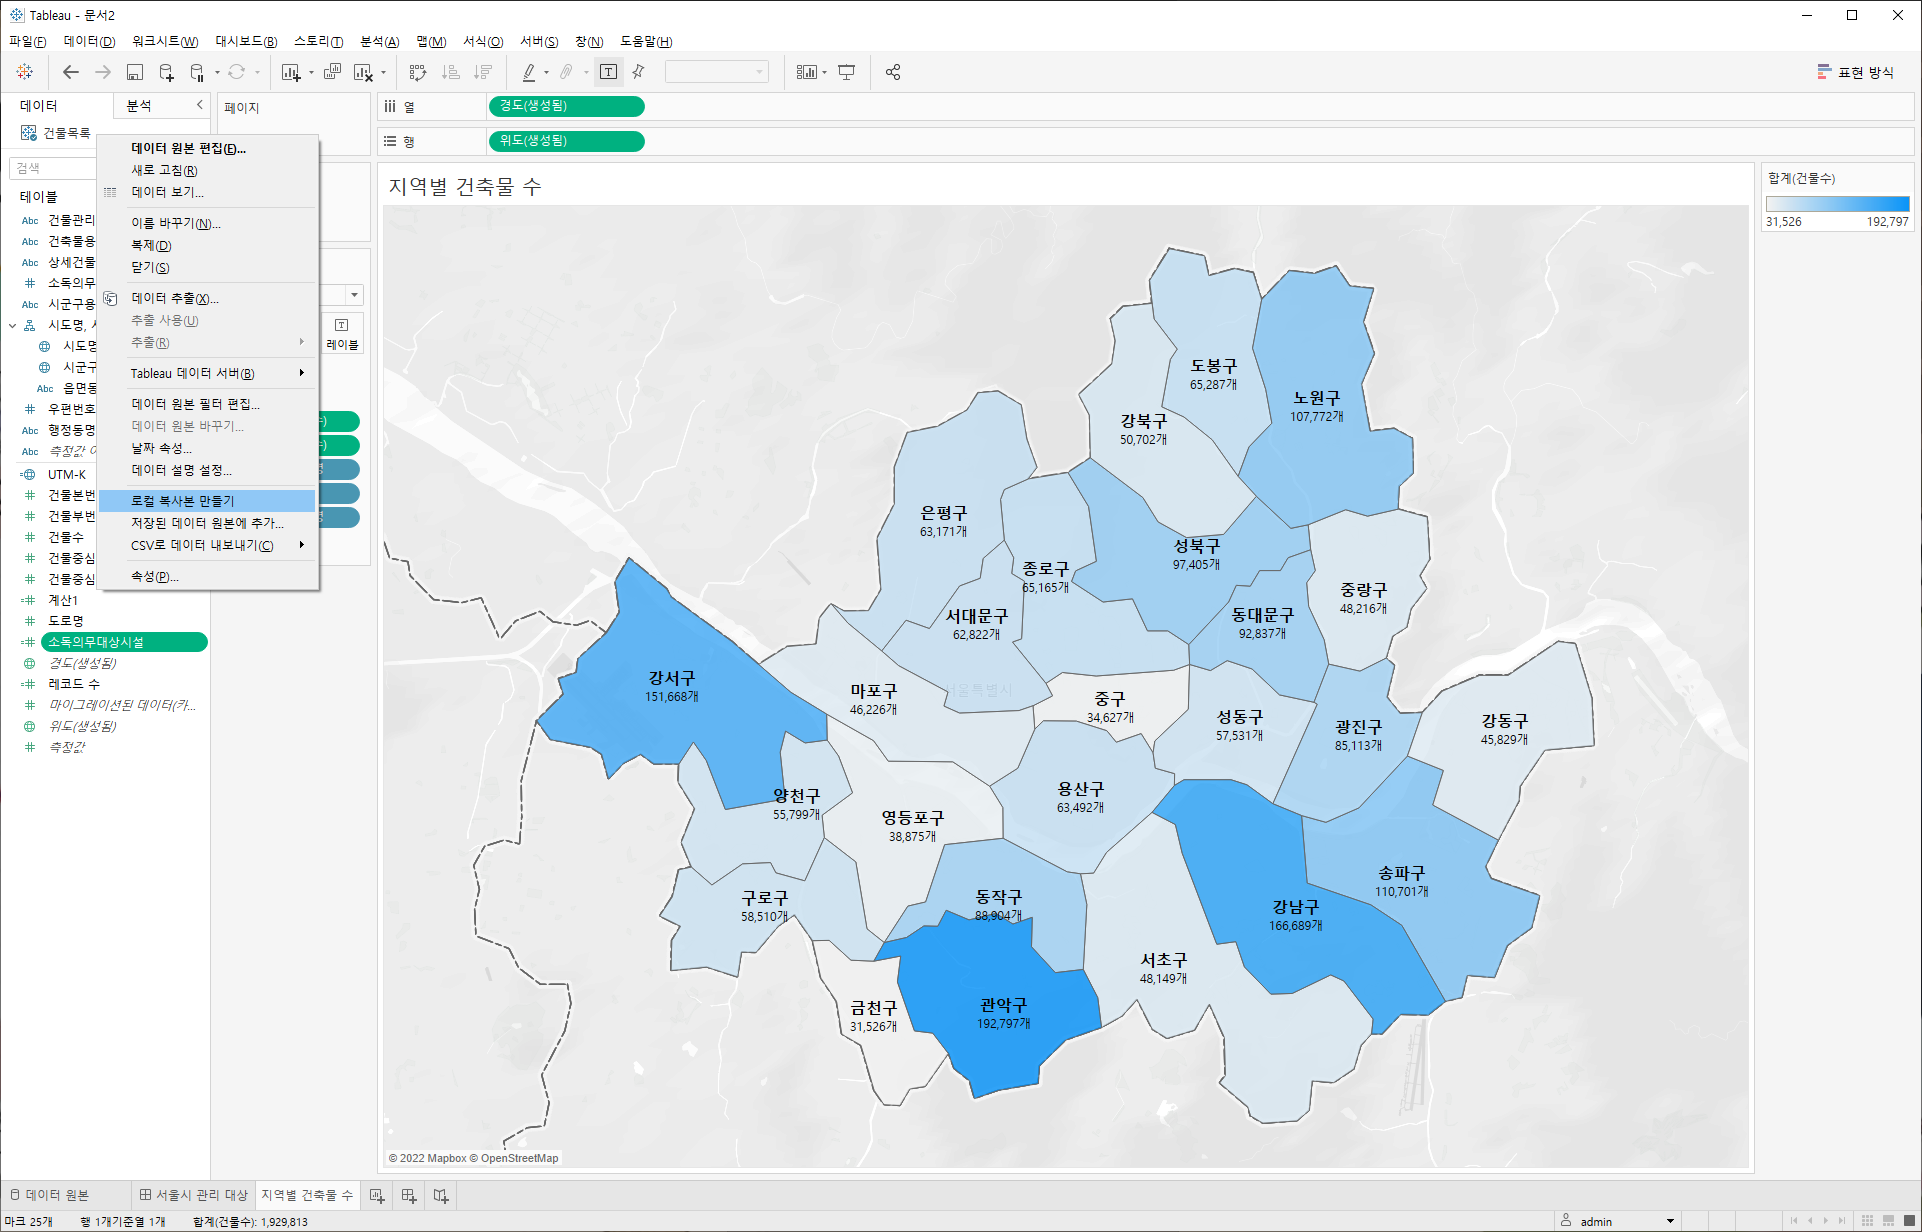Image resolution: width=1922 pixels, height=1232 pixels.
Task: Click the add new data source icon
Action: pyautogui.click(x=166, y=72)
